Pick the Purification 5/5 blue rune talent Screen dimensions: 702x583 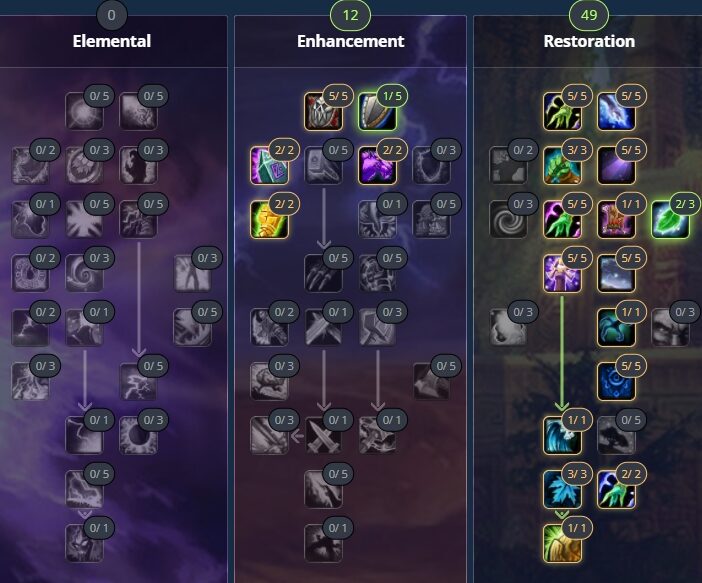pos(616,382)
